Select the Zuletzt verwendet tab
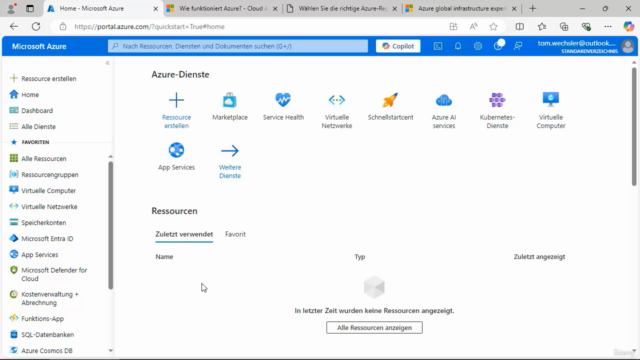Screen dimensions: 640x360 click(x=184, y=234)
